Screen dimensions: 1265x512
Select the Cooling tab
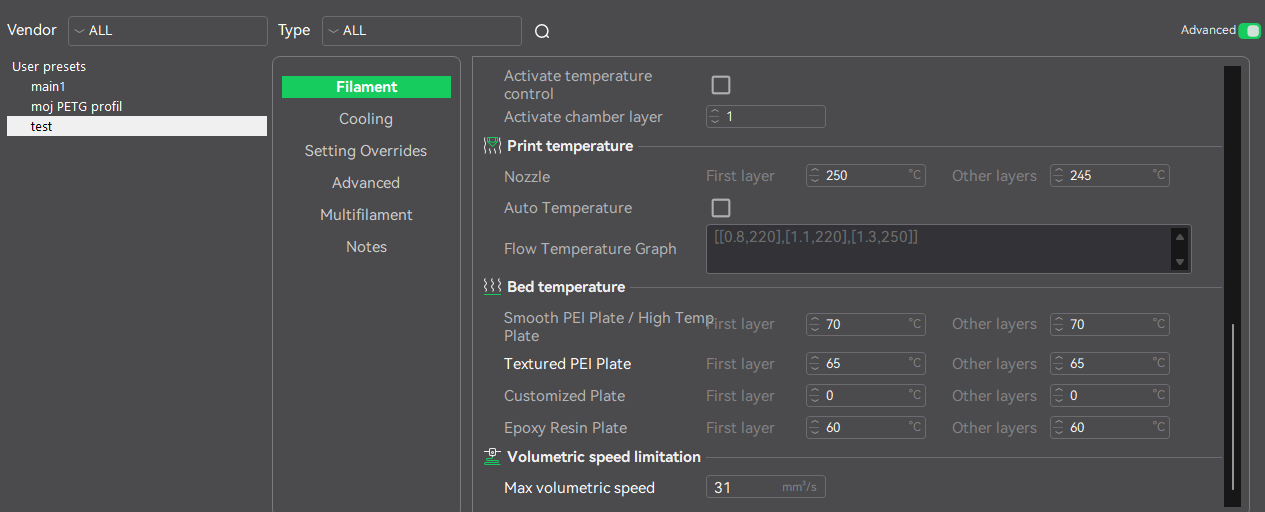366,119
